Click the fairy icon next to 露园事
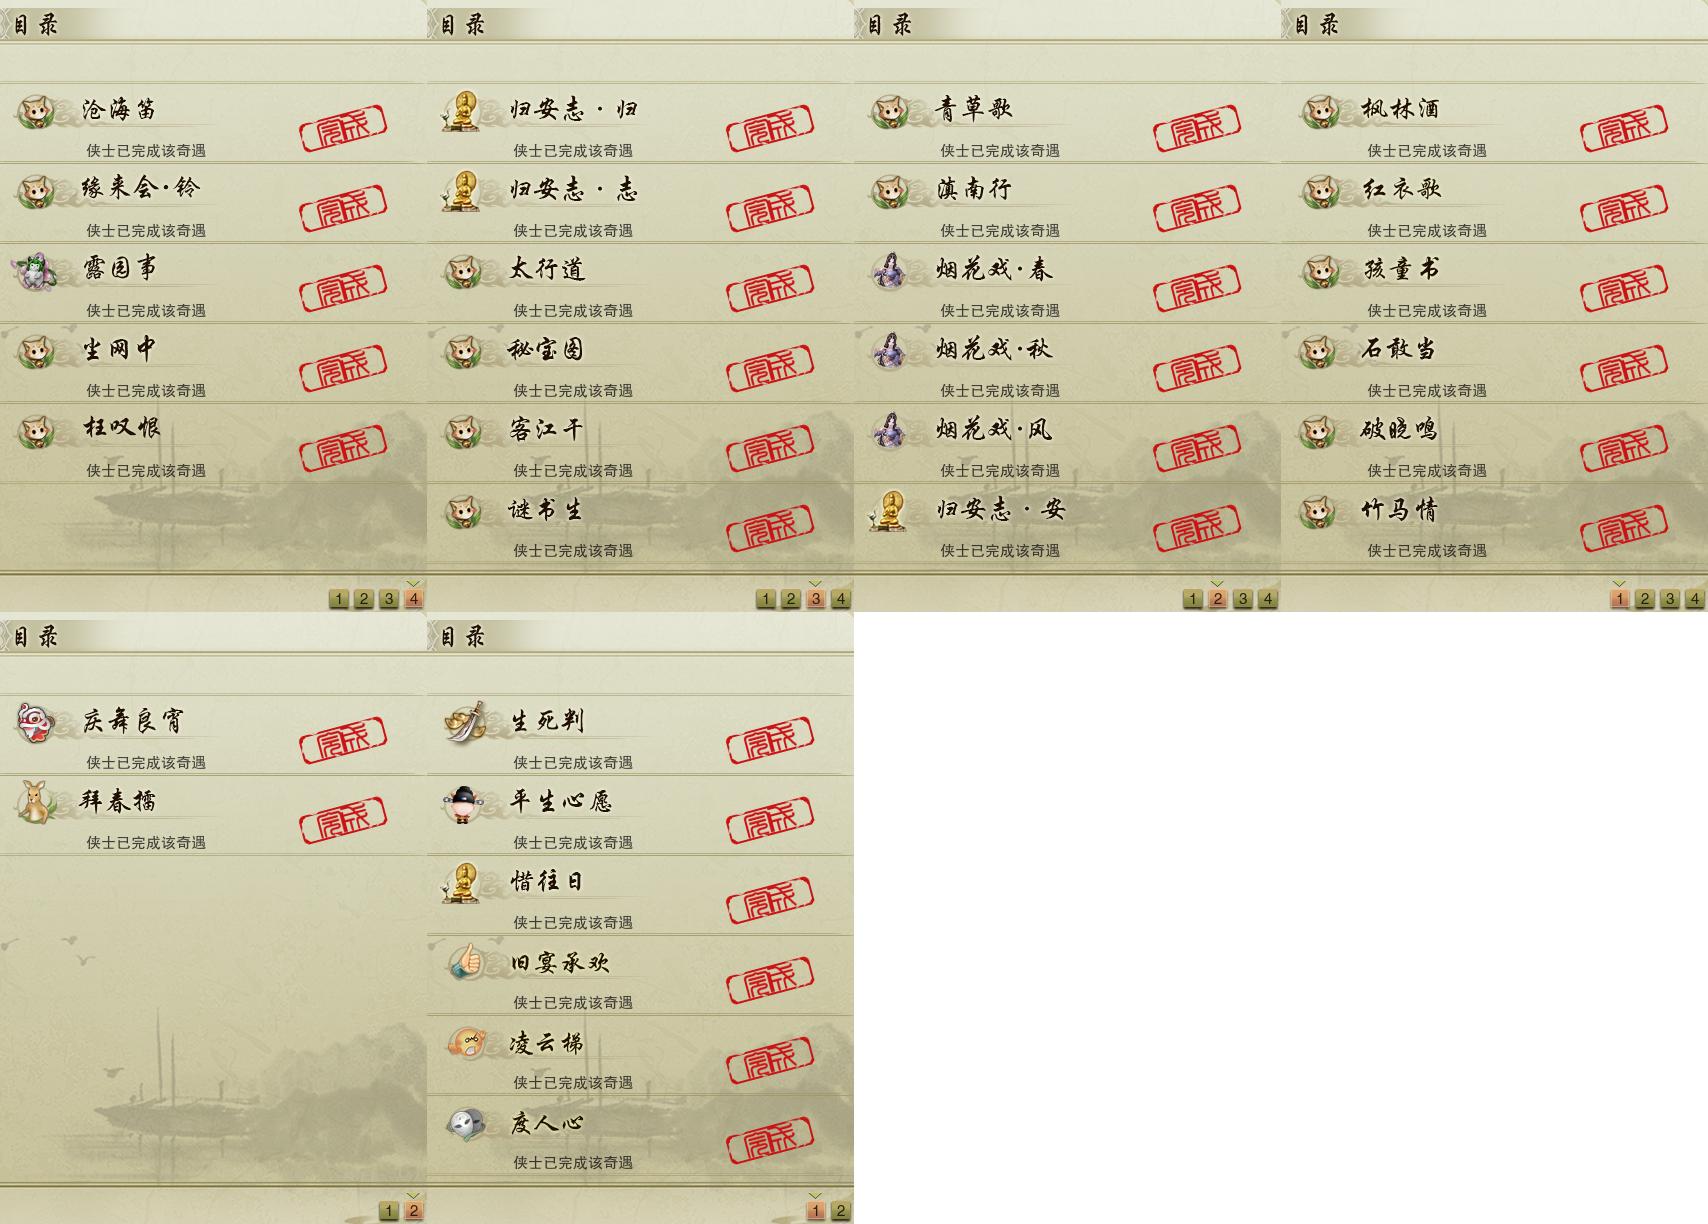Image resolution: width=1708 pixels, height=1224 pixels. tap(33, 270)
